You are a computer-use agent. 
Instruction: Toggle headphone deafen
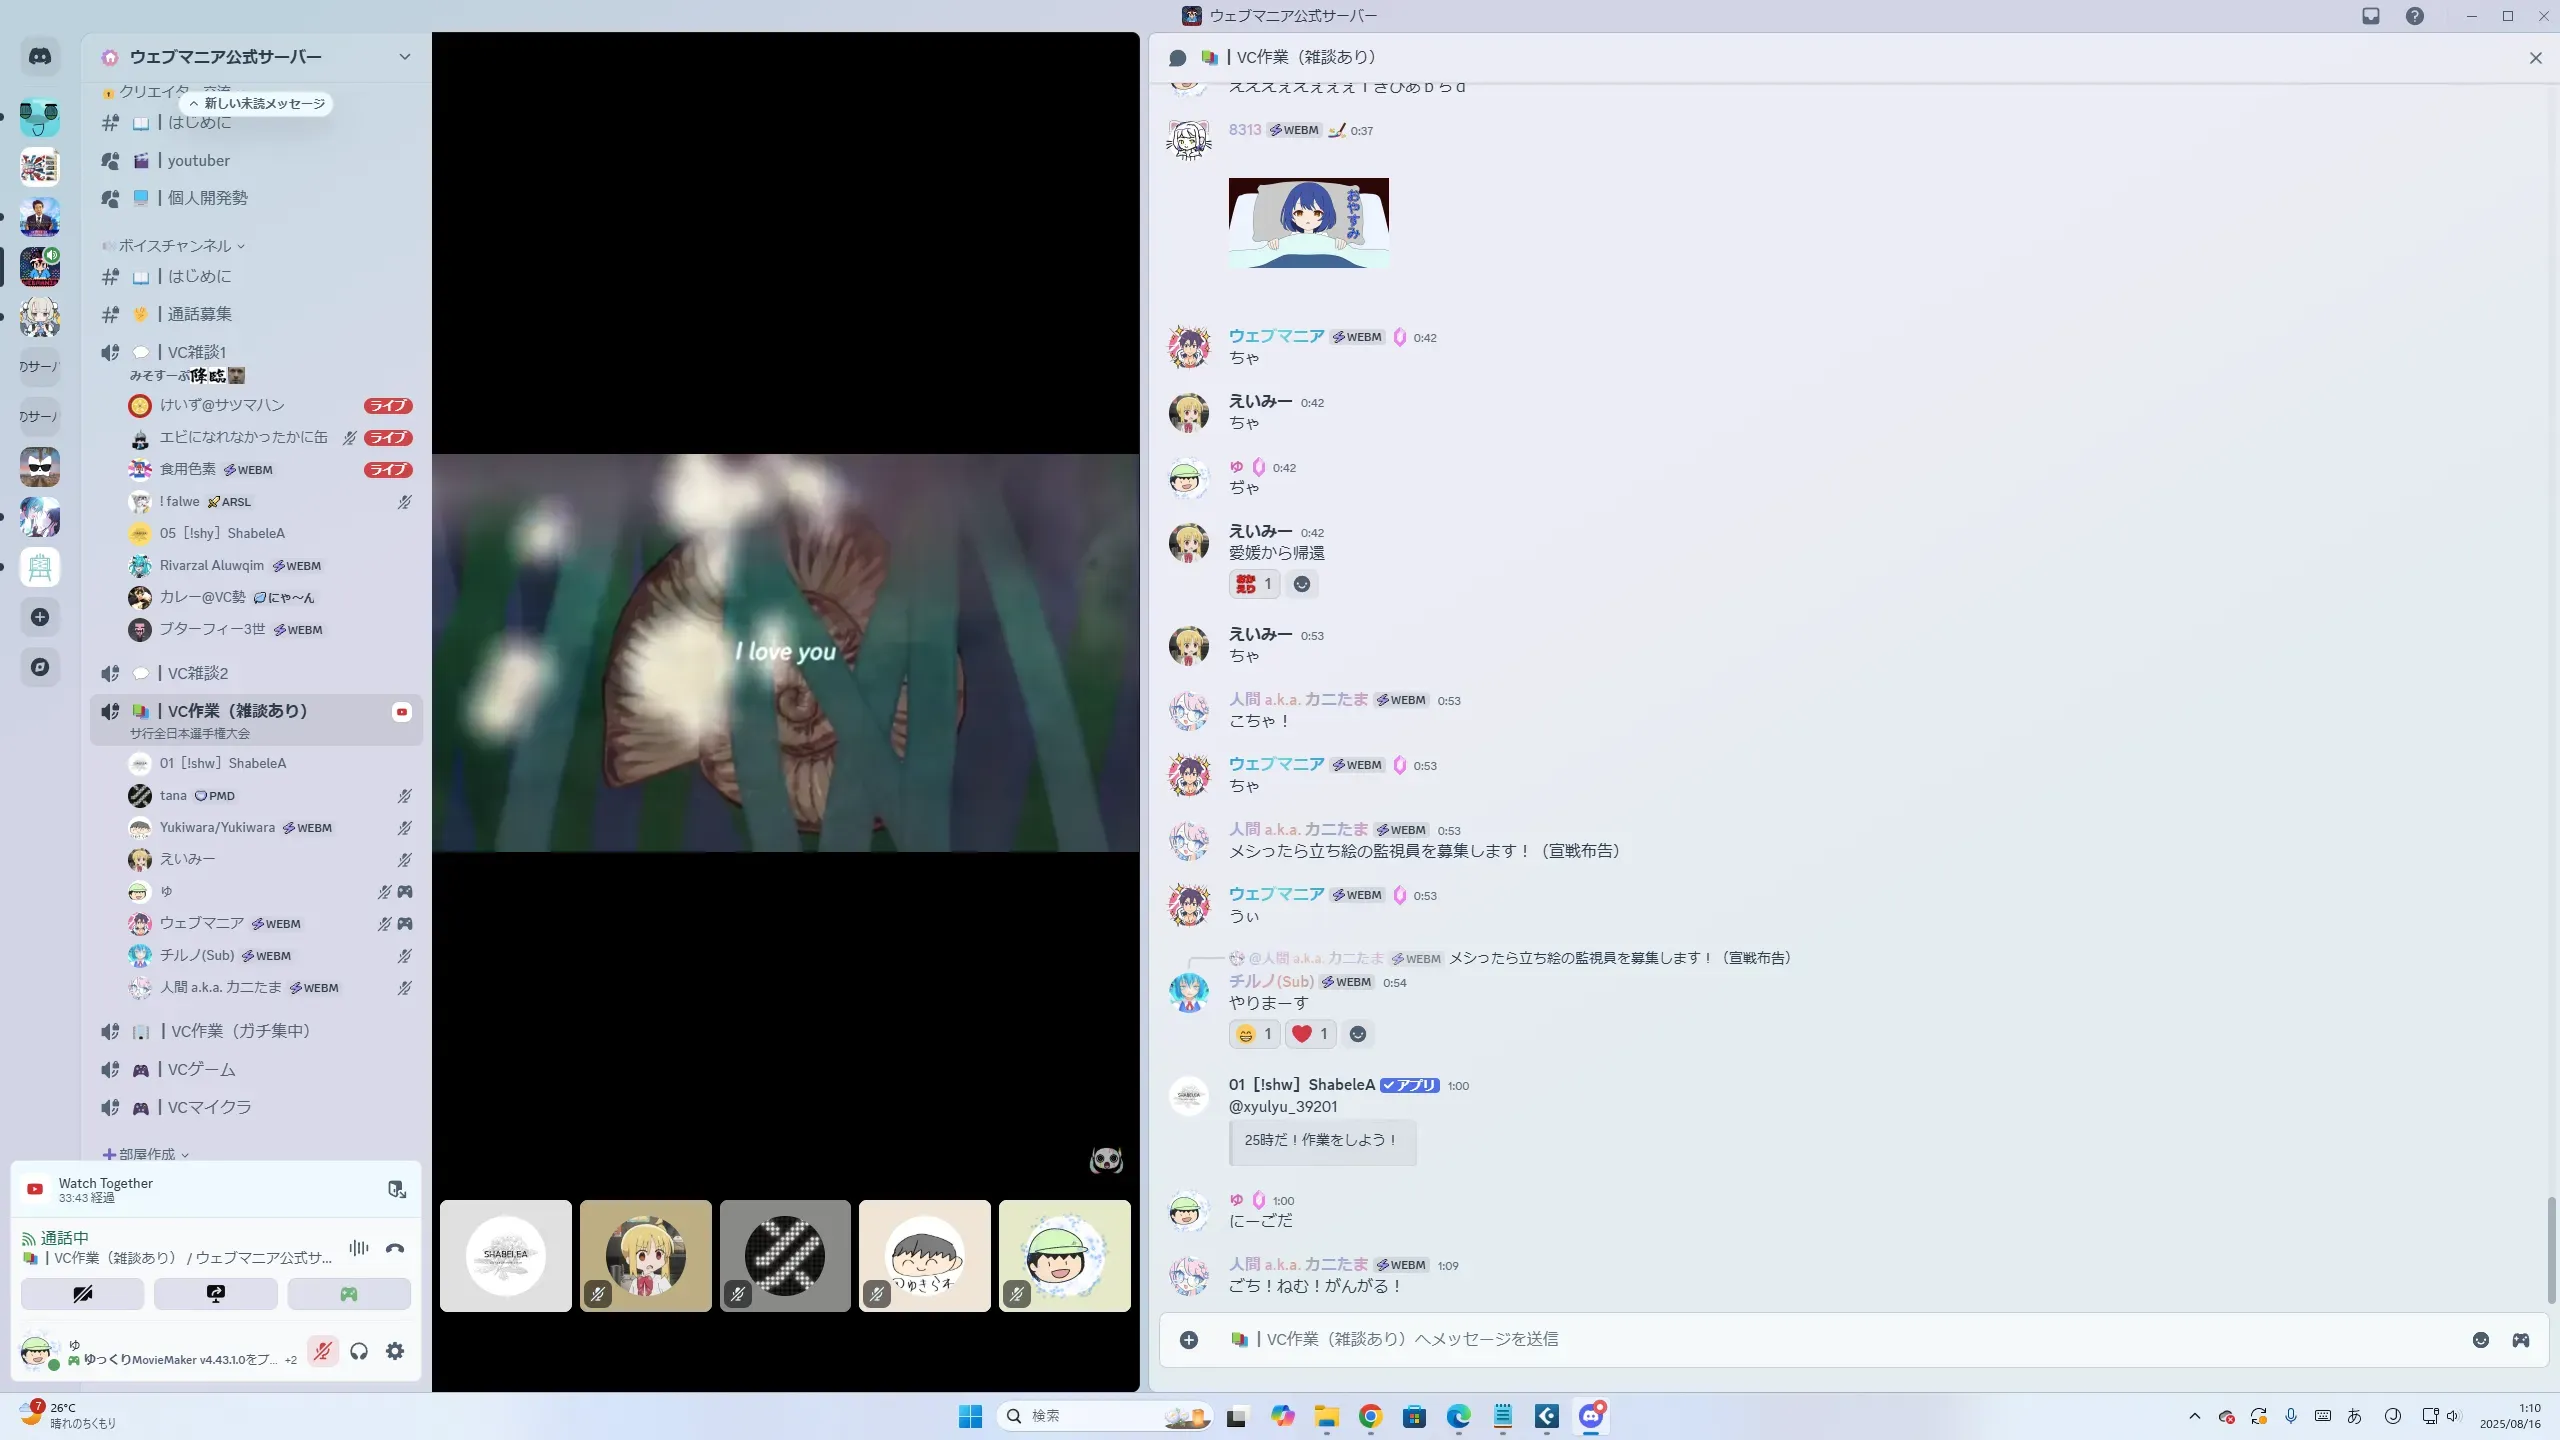click(359, 1351)
